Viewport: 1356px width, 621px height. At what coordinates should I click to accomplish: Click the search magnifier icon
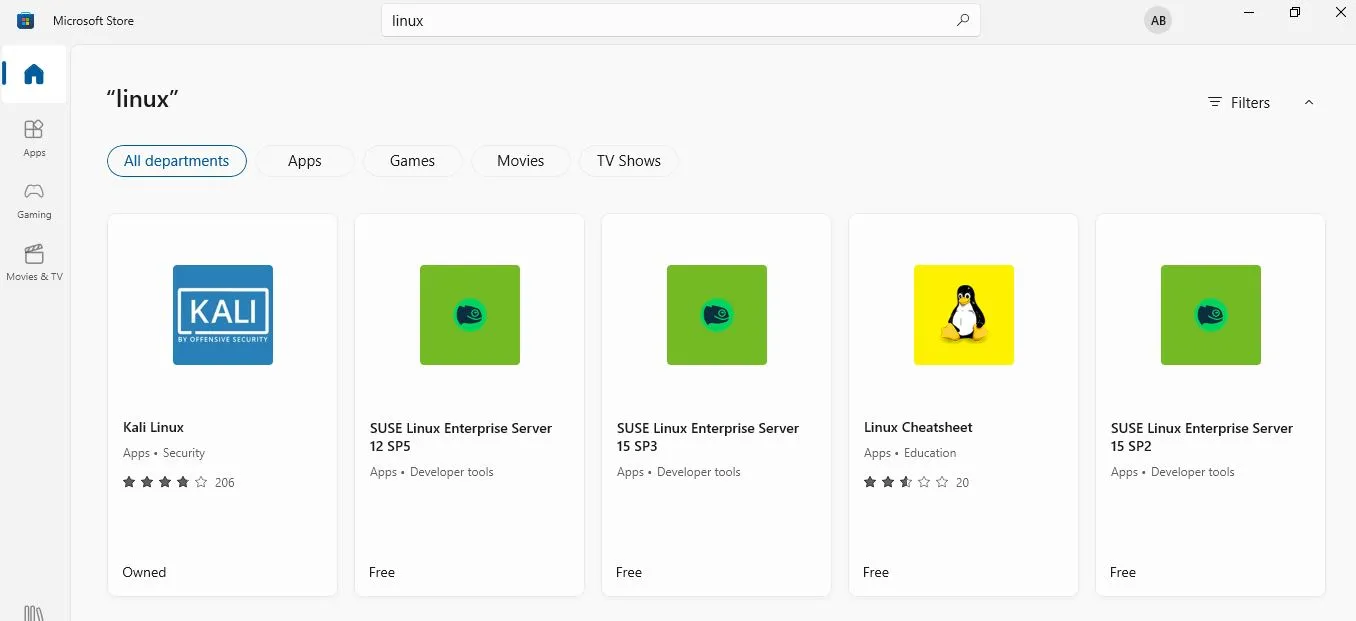pyautogui.click(x=962, y=20)
